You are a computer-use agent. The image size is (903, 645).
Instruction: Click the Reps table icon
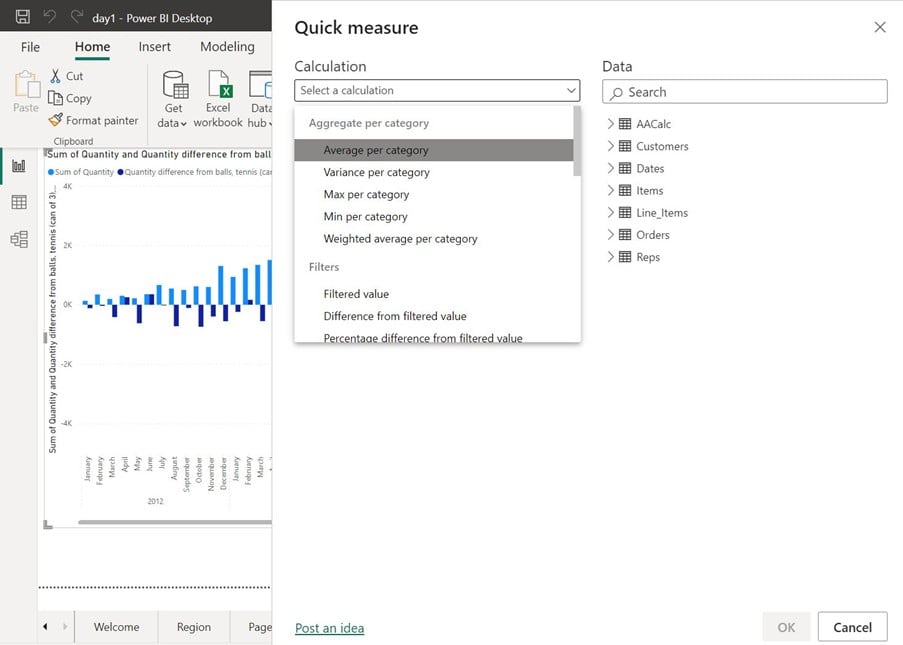click(x=625, y=257)
